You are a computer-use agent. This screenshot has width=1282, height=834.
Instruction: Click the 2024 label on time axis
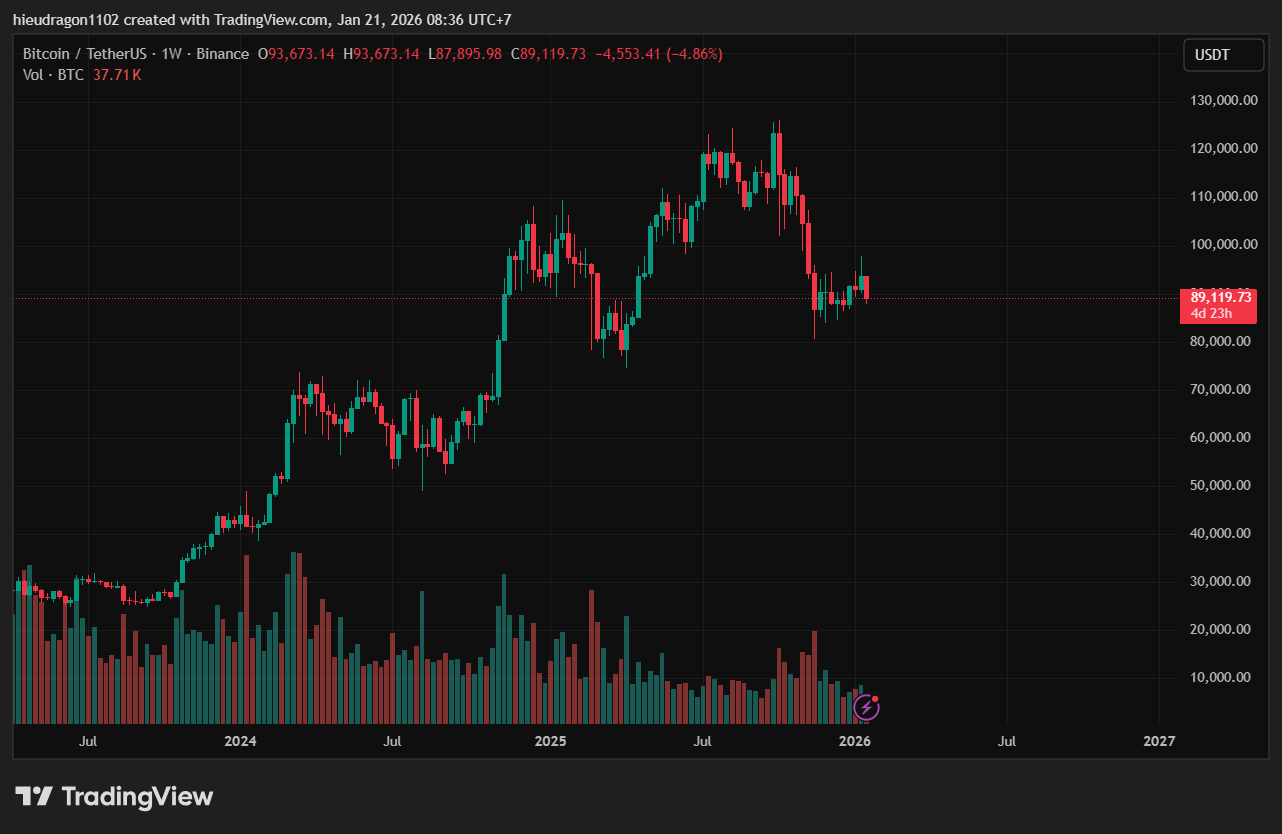pos(240,742)
